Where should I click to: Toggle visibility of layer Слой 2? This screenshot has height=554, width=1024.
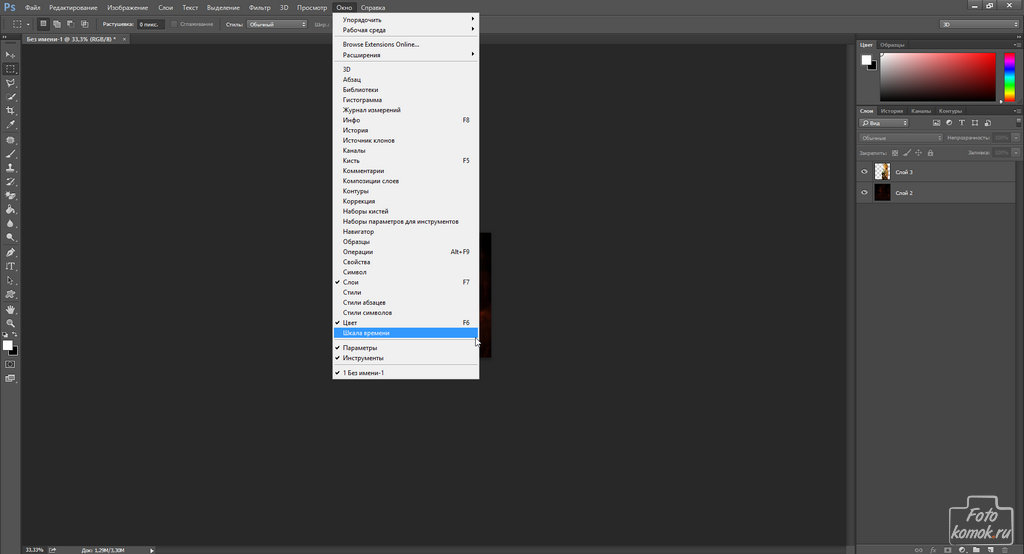tap(865, 192)
